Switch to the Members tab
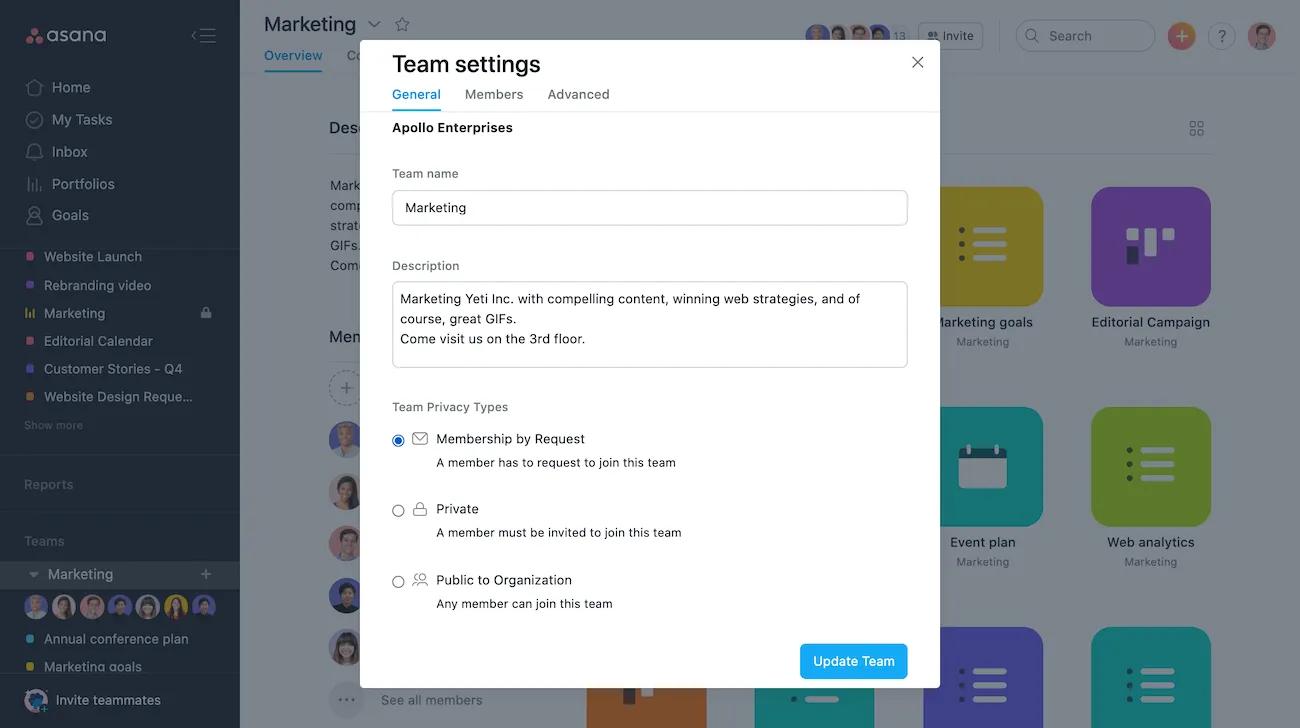Viewport: 1300px width, 728px height. click(494, 94)
